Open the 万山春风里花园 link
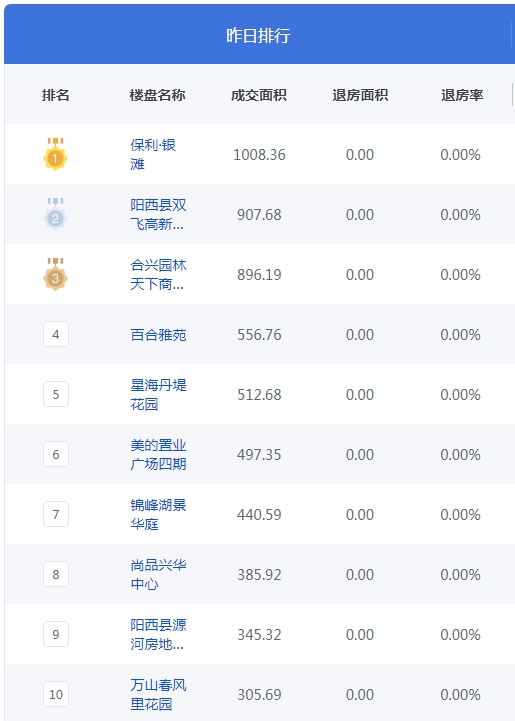This screenshot has width=515, height=721. (x=158, y=694)
